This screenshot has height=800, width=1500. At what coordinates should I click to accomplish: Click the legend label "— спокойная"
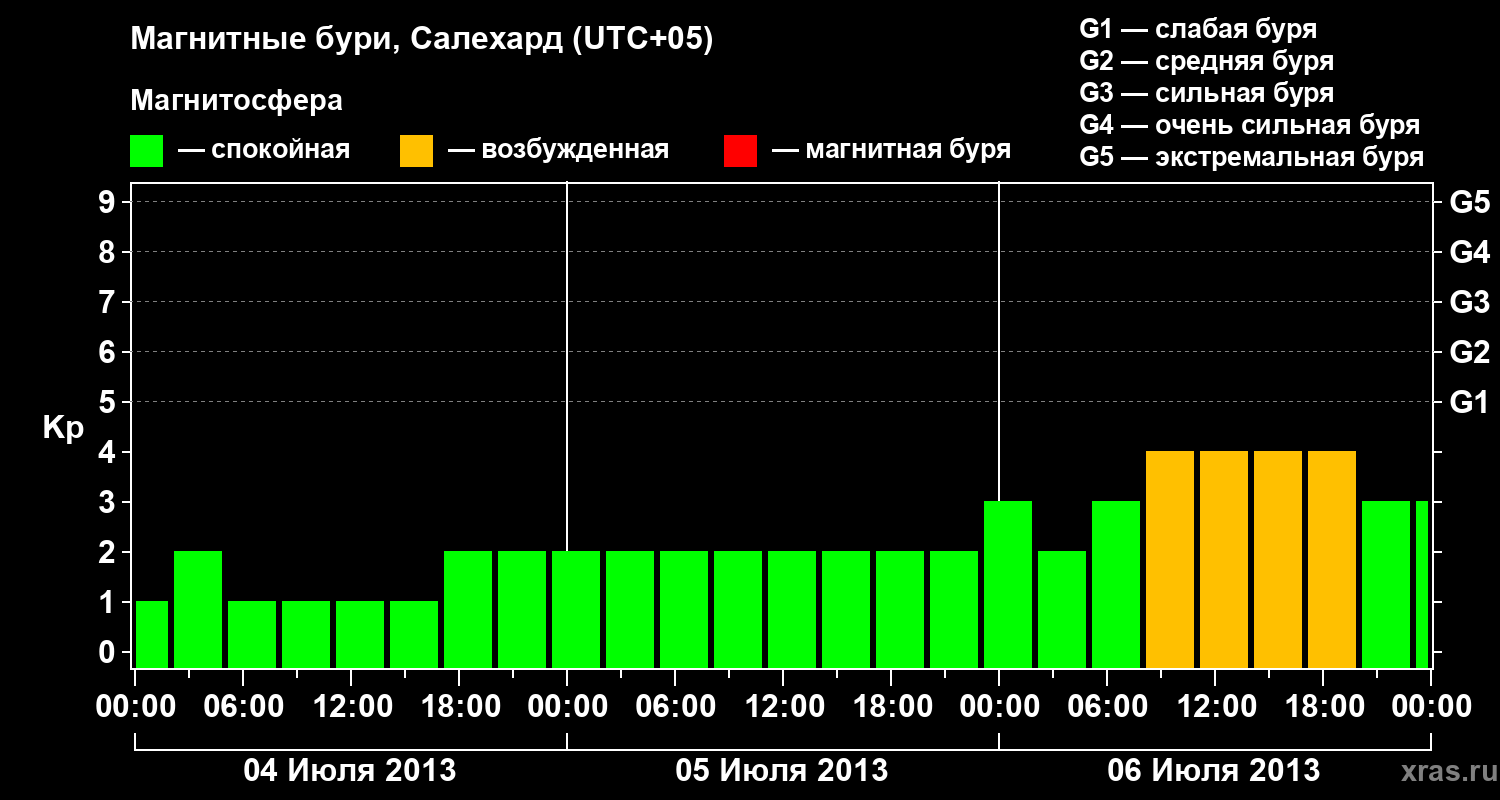[264, 150]
